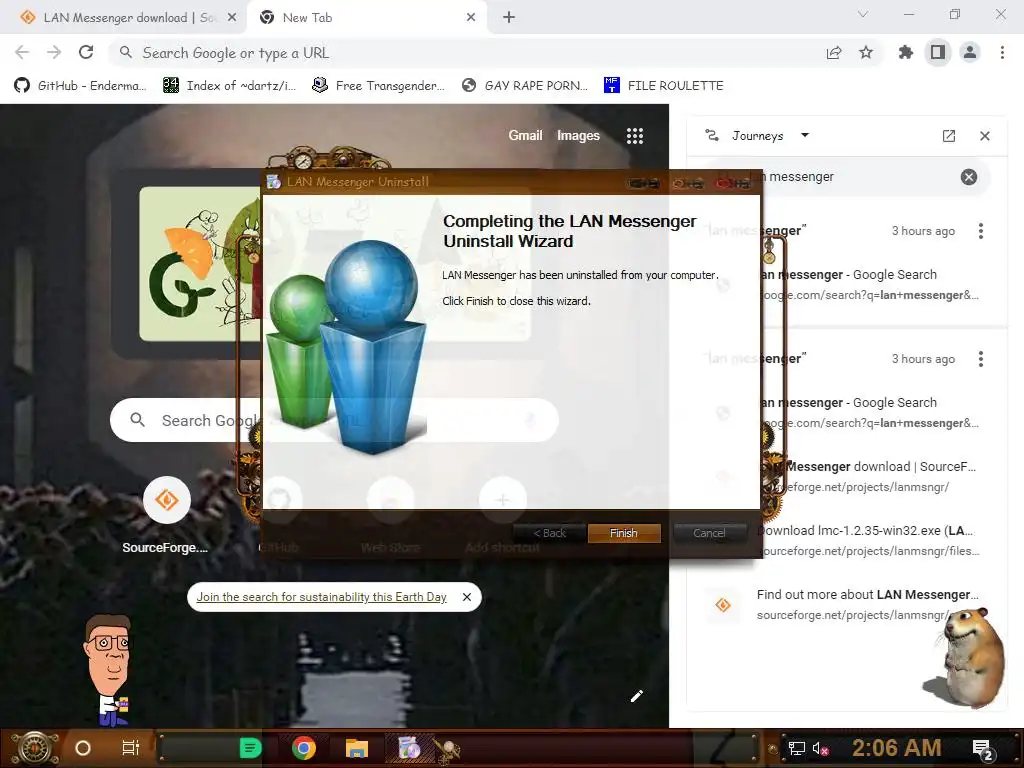The width and height of the screenshot is (1024, 768).
Task: Open Cortana circle on the taskbar
Action: pyautogui.click(x=83, y=748)
